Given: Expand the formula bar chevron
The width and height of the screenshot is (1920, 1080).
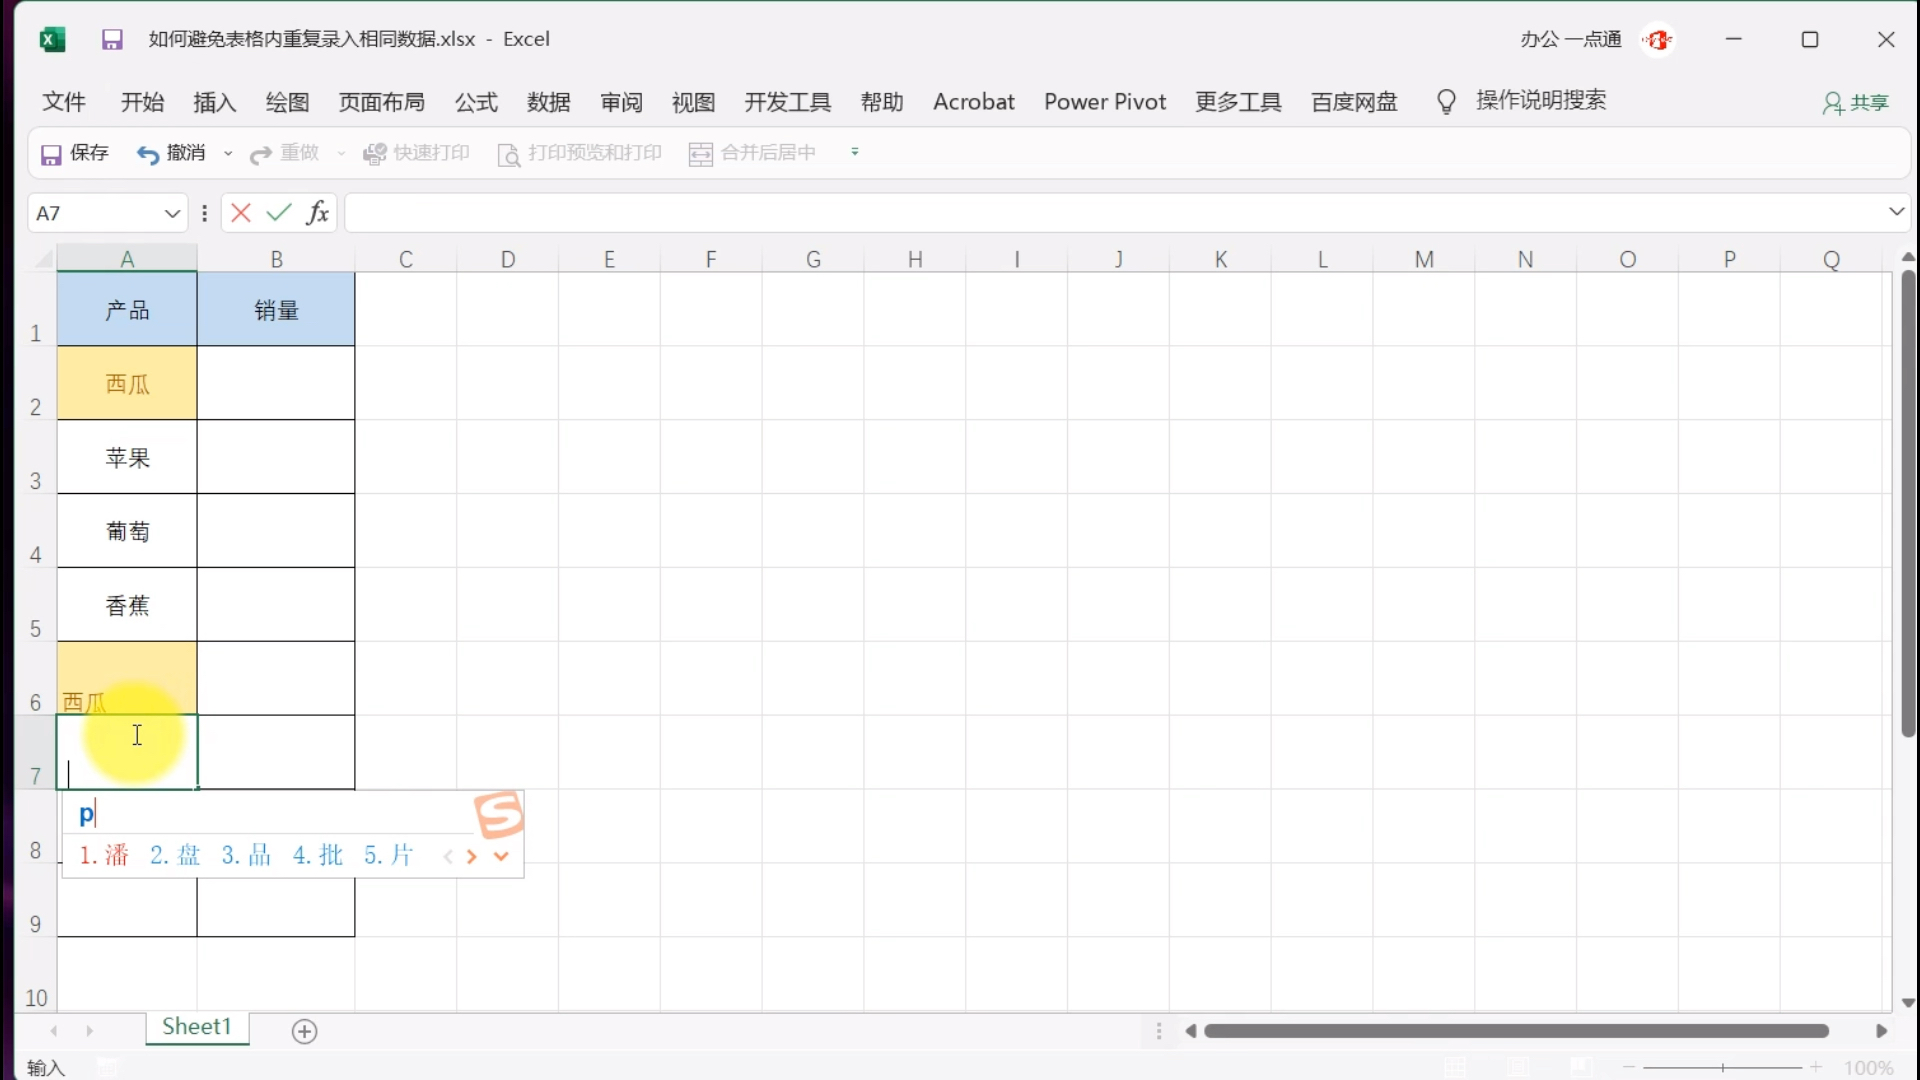Looking at the screenshot, I should coord(1896,212).
